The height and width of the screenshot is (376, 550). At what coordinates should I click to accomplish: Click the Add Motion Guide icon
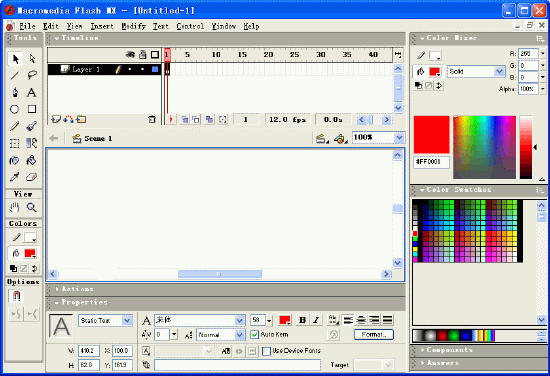[68, 120]
